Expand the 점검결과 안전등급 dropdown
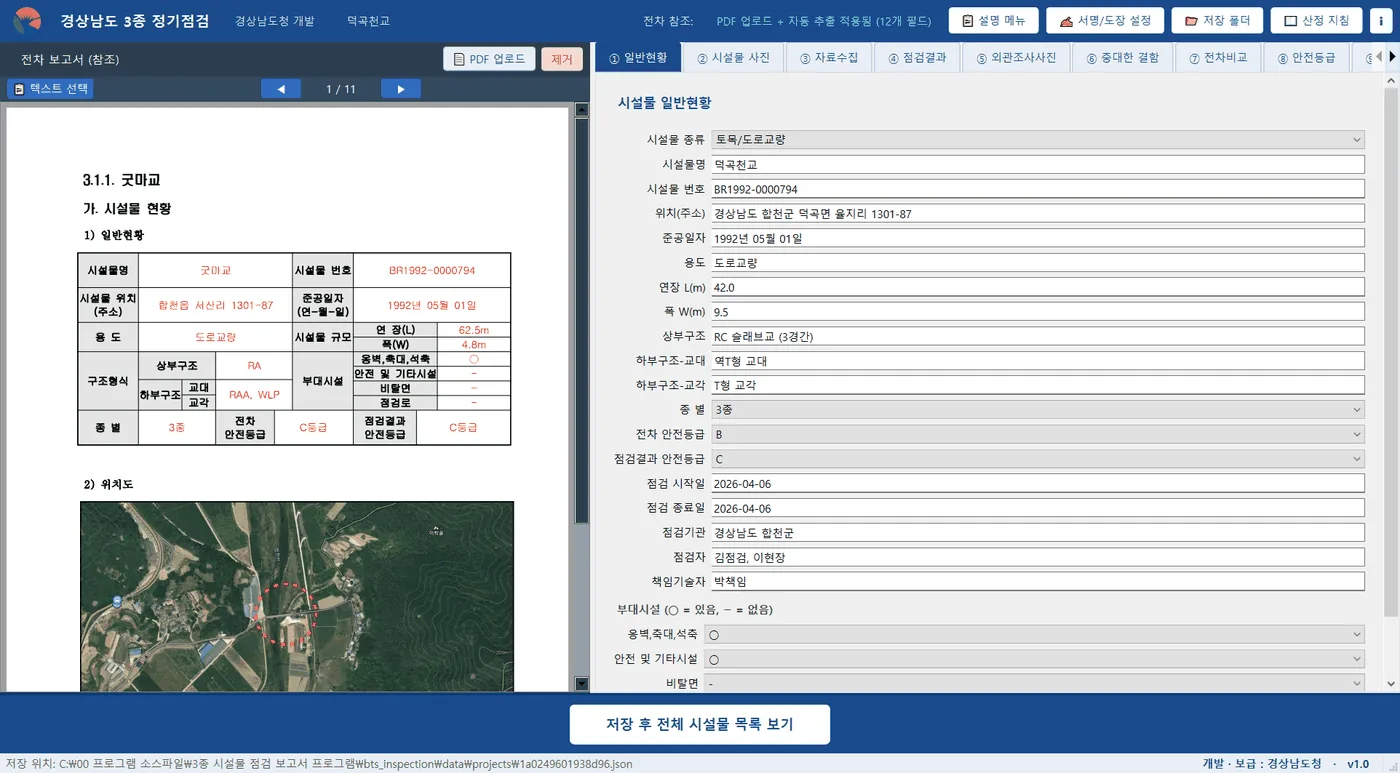1400x773 pixels. (x=1038, y=459)
